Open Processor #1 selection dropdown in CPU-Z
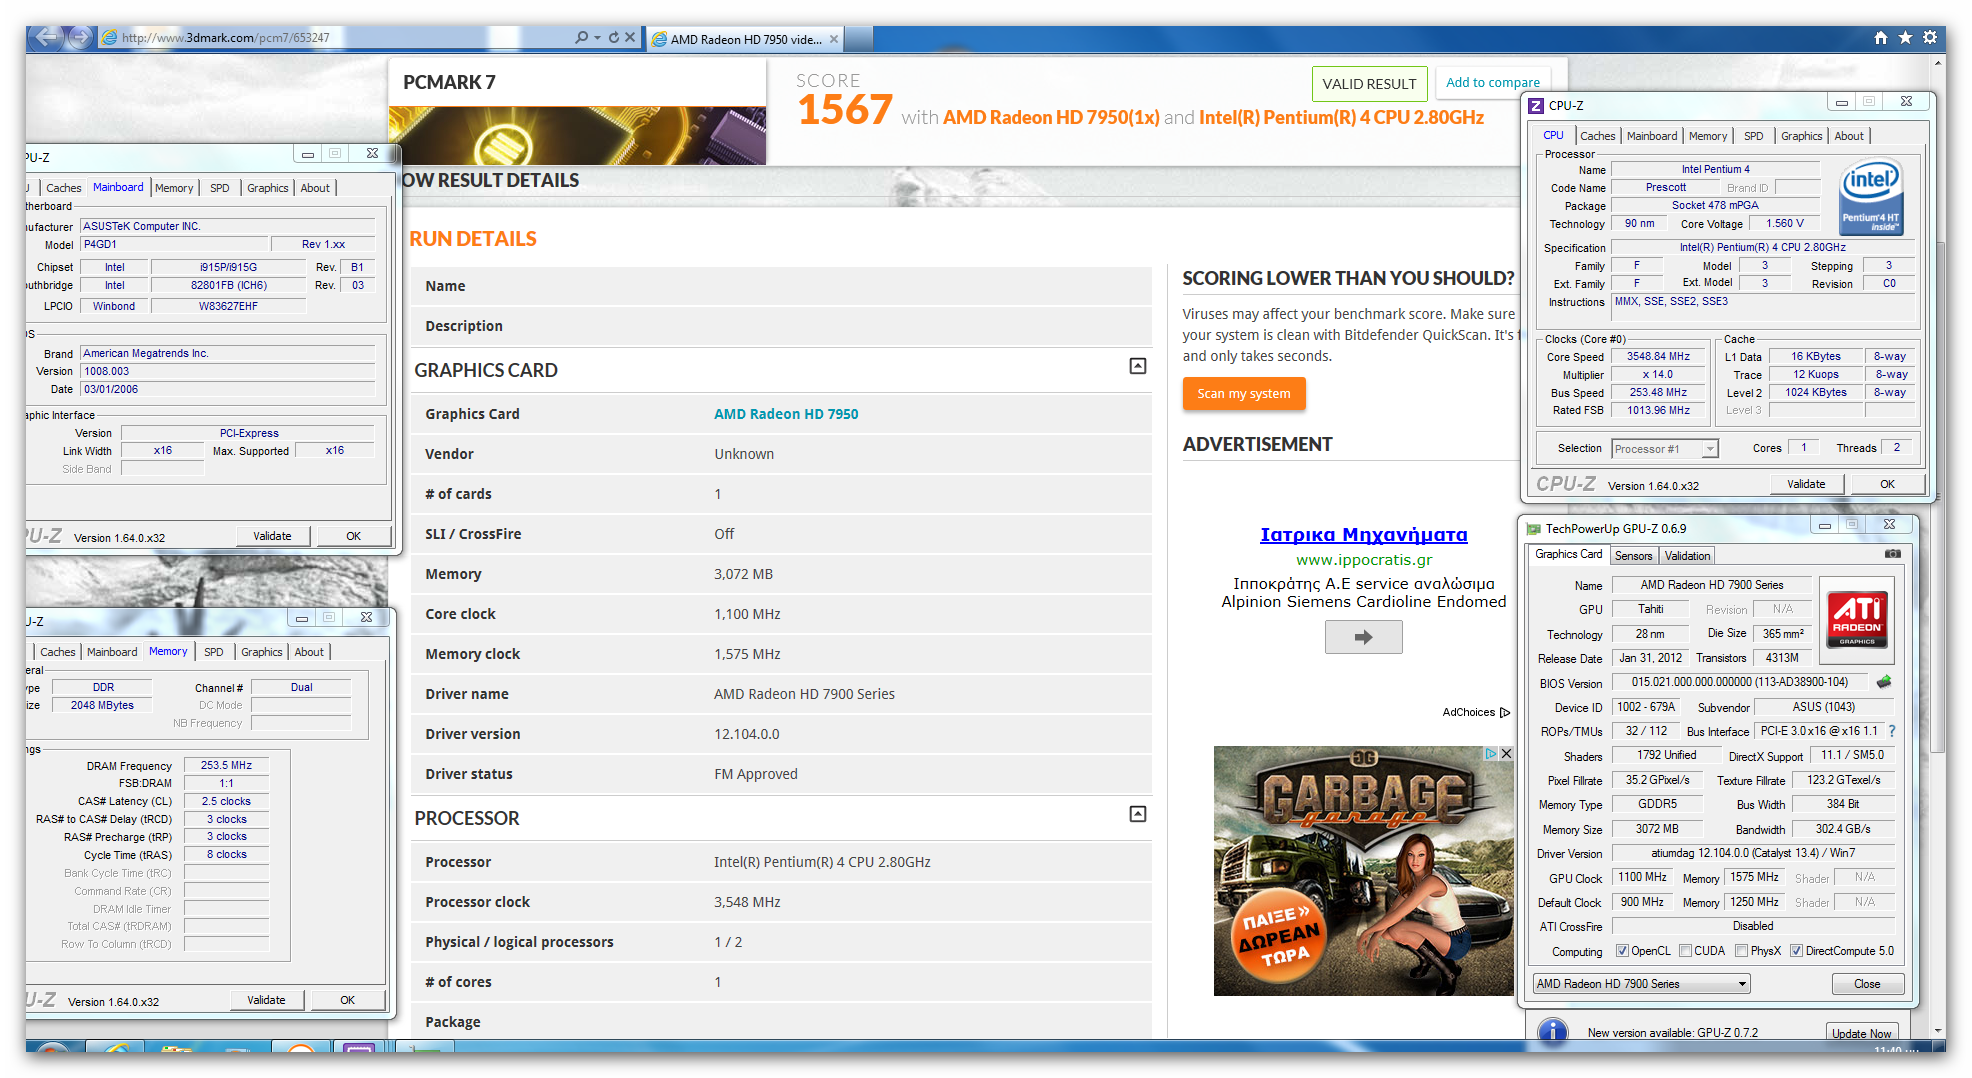 tap(1665, 449)
